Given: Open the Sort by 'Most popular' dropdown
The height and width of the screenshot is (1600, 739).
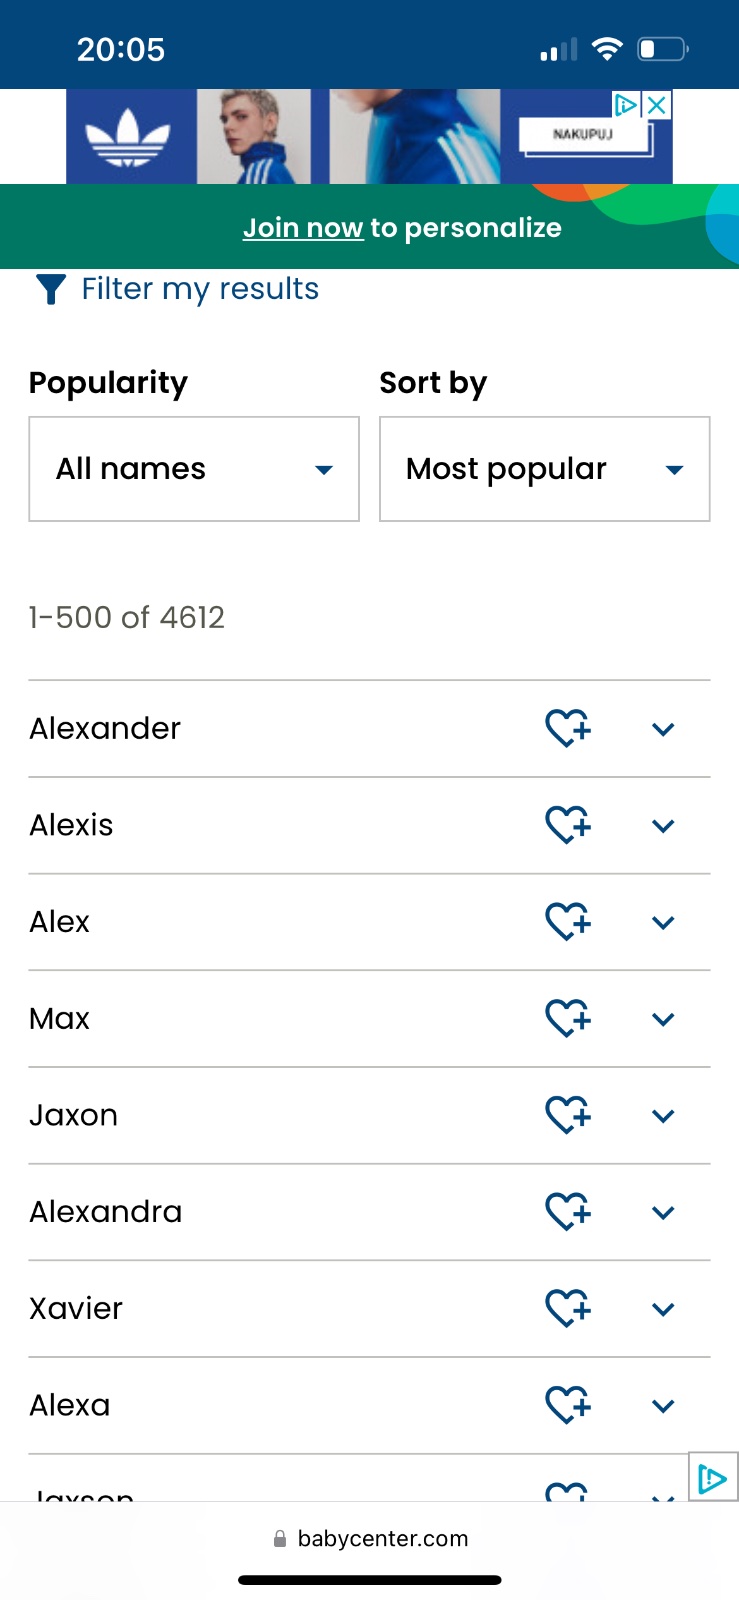Looking at the screenshot, I should [x=544, y=469].
